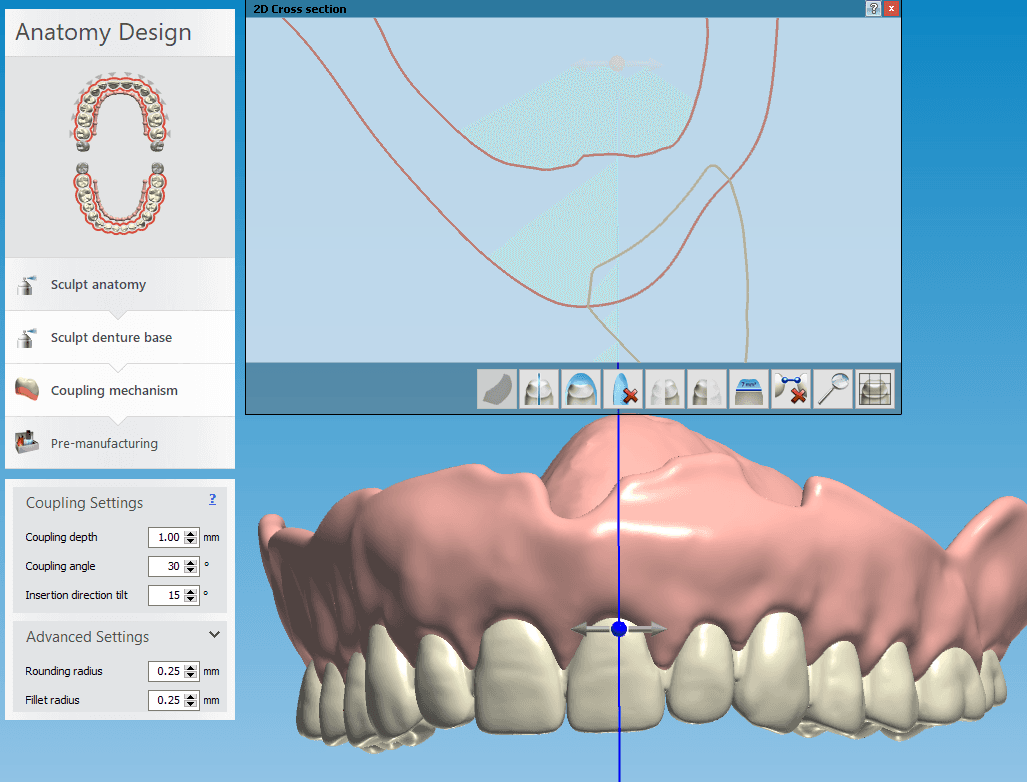Click the 7 mm² area measurement icon
1027x782 pixels.
(749, 389)
